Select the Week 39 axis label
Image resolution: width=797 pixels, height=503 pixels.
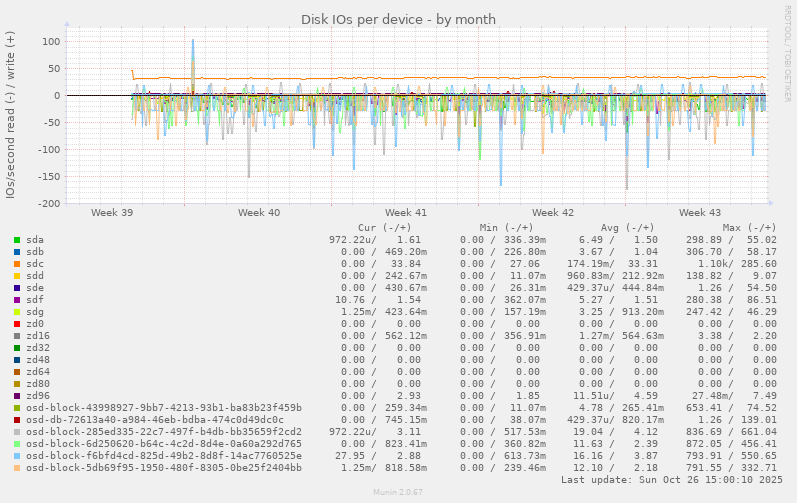(112, 213)
